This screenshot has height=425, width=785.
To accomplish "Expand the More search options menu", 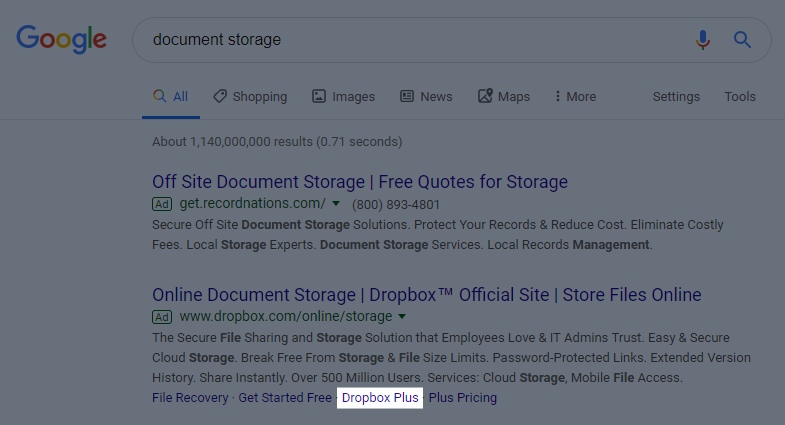I will tap(575, 96).
